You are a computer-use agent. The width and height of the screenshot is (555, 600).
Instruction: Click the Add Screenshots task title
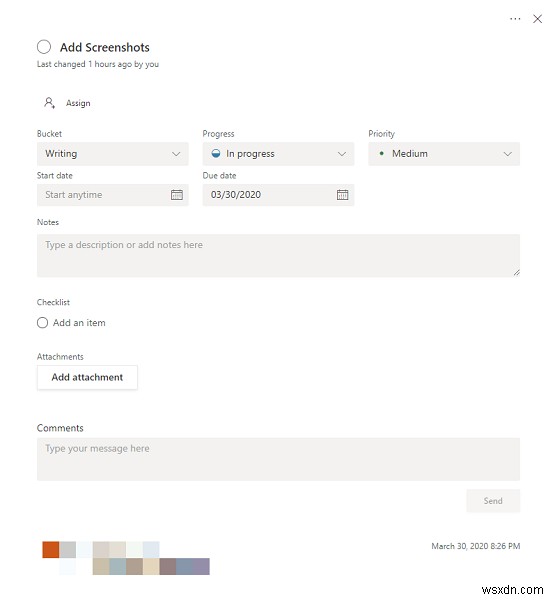pos(104,47)
